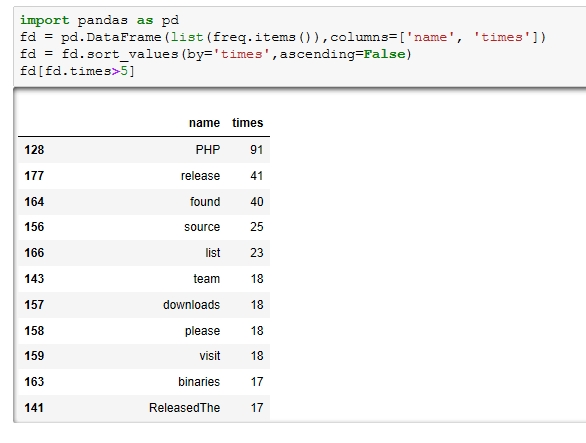The width and height of the screenshot is (586, 443).
Task: Select the 'binaries' name cell
Action: click(x=199, y=382)
